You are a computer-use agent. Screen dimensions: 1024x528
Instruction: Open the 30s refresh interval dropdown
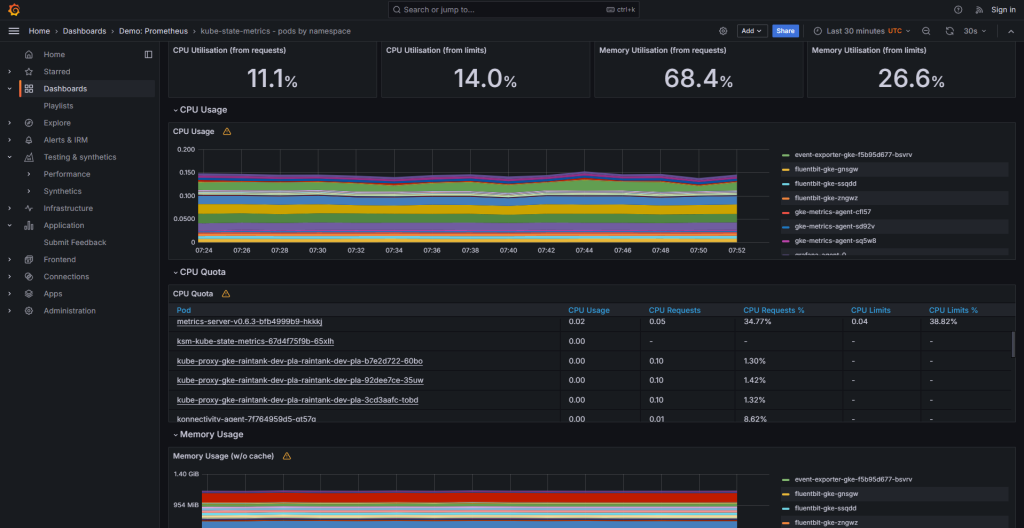975,31
